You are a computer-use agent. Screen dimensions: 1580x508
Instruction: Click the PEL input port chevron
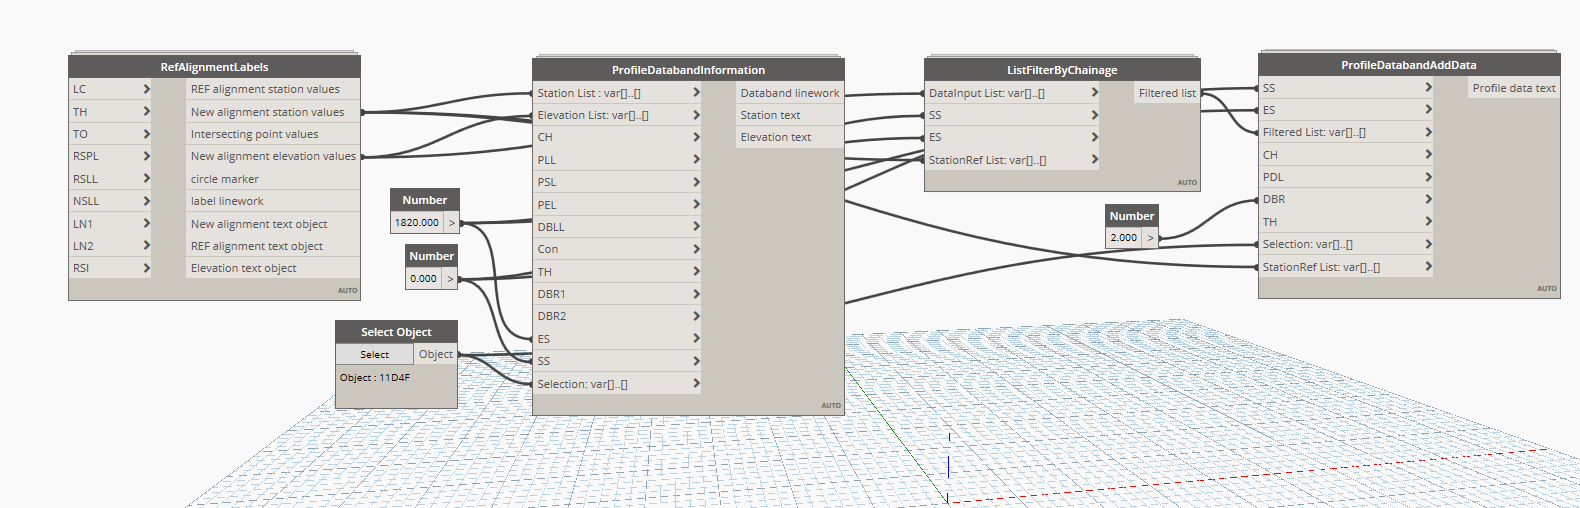click(x=696, y=205)
